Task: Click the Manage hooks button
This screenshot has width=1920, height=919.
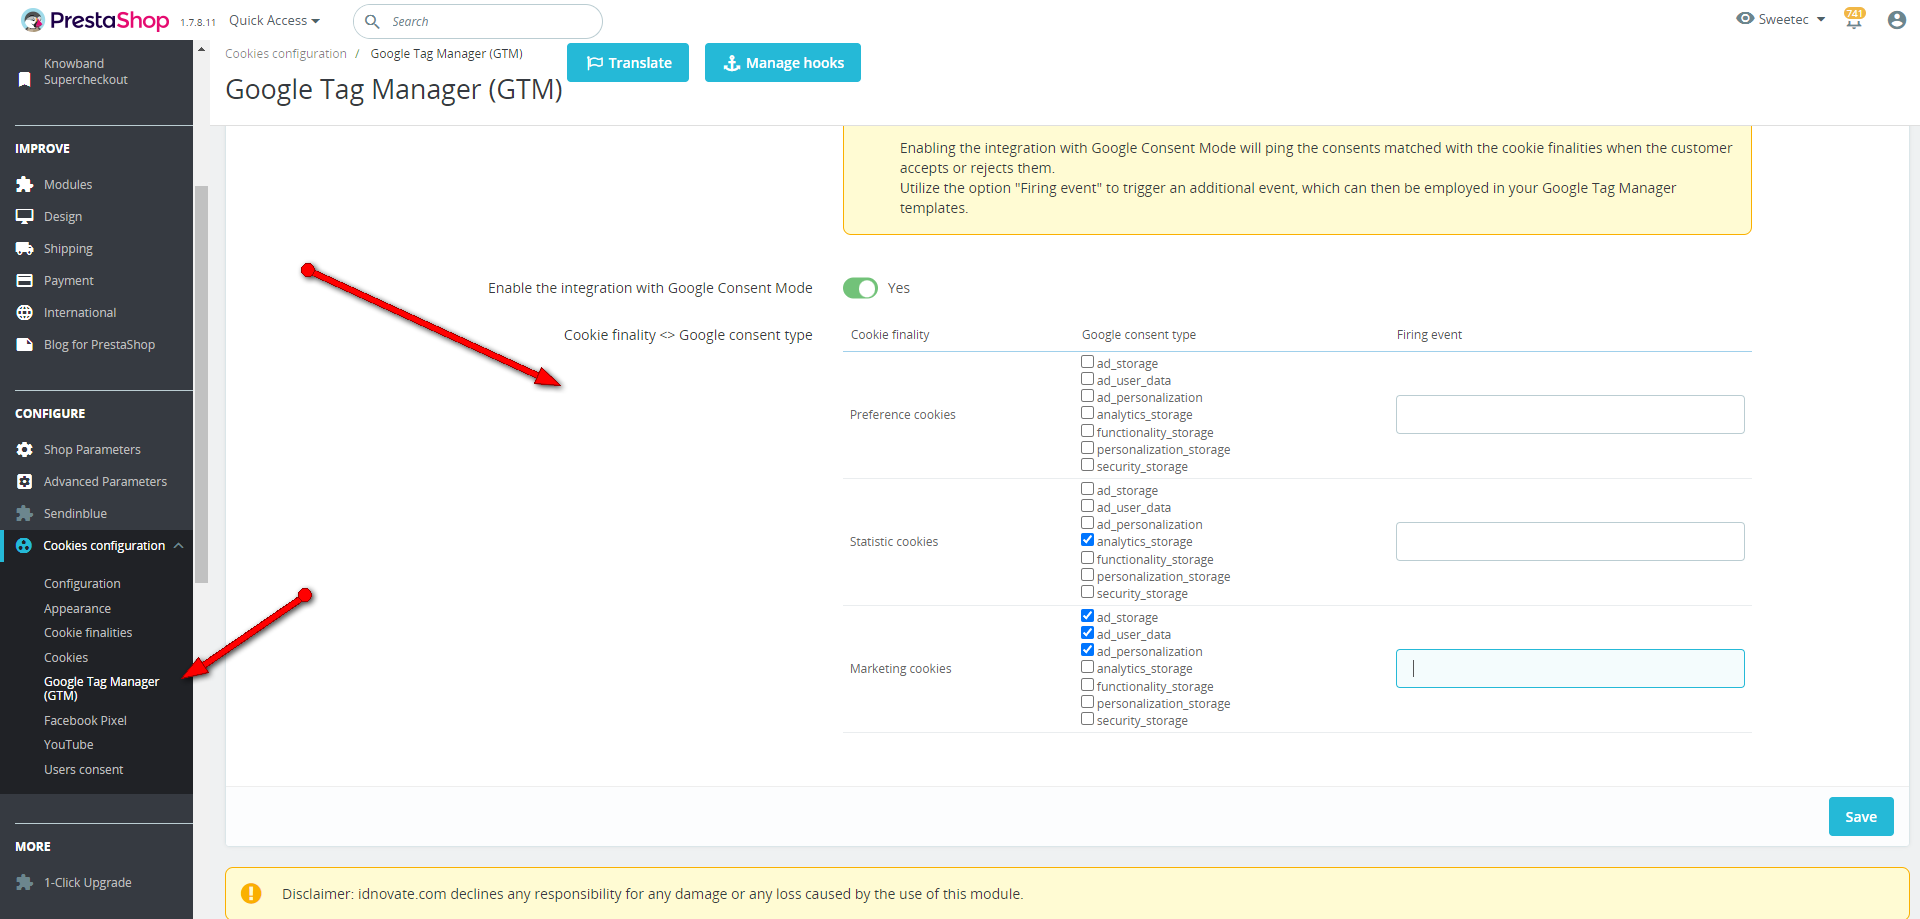Action: click(x=783, y=62)
